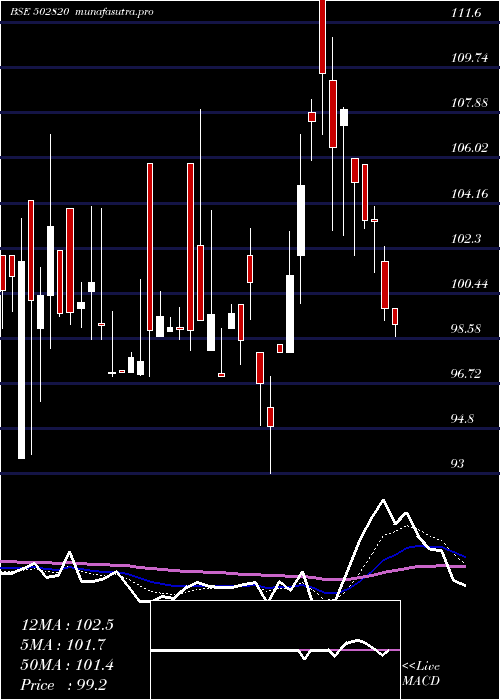Select the 104.16 price axis label
The image size is (500, 700).
point(470,194)
